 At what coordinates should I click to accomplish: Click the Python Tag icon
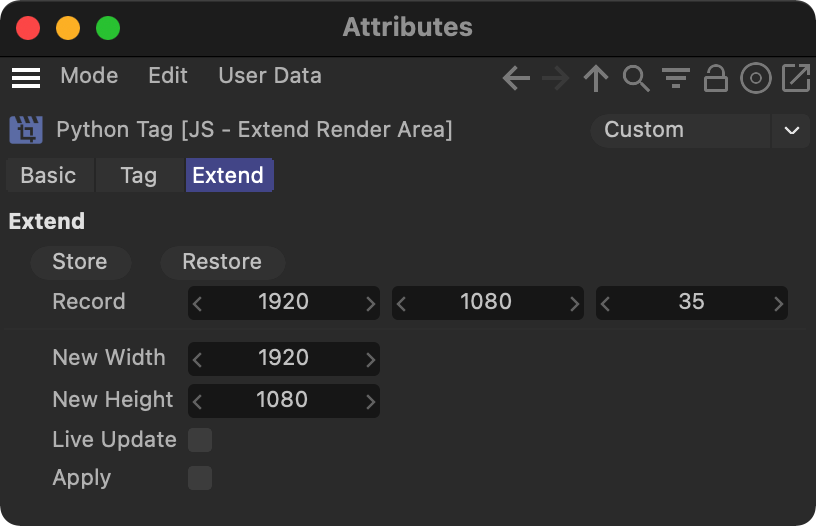25,130
